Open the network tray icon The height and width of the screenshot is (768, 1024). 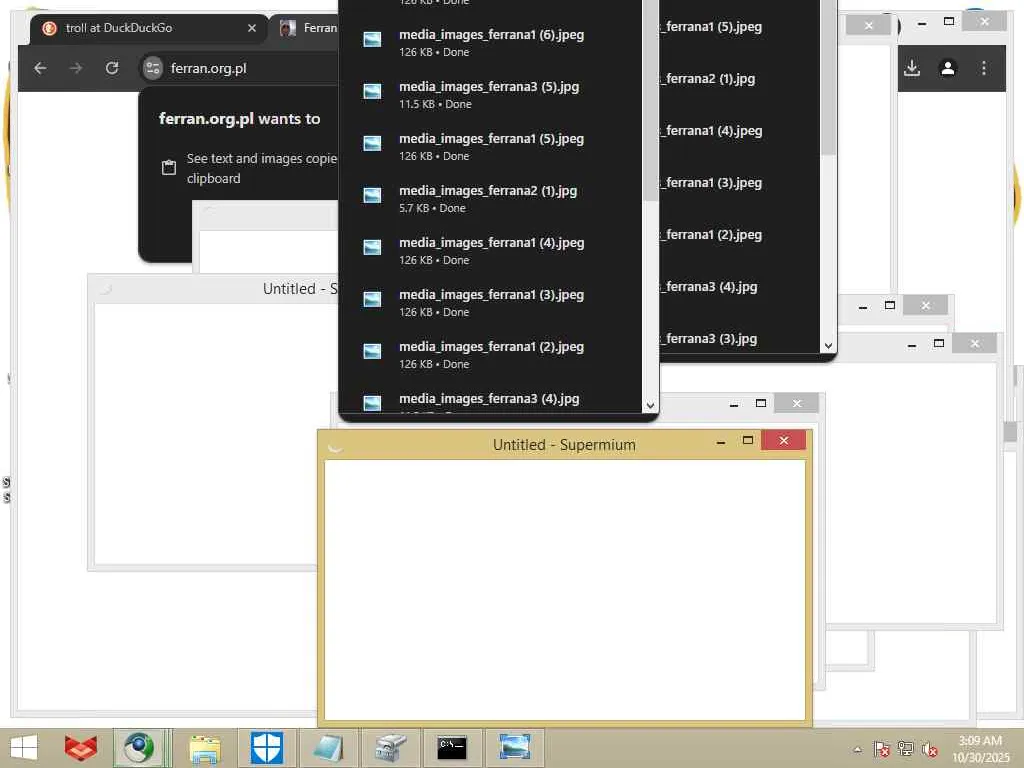[x=905, y=748]
